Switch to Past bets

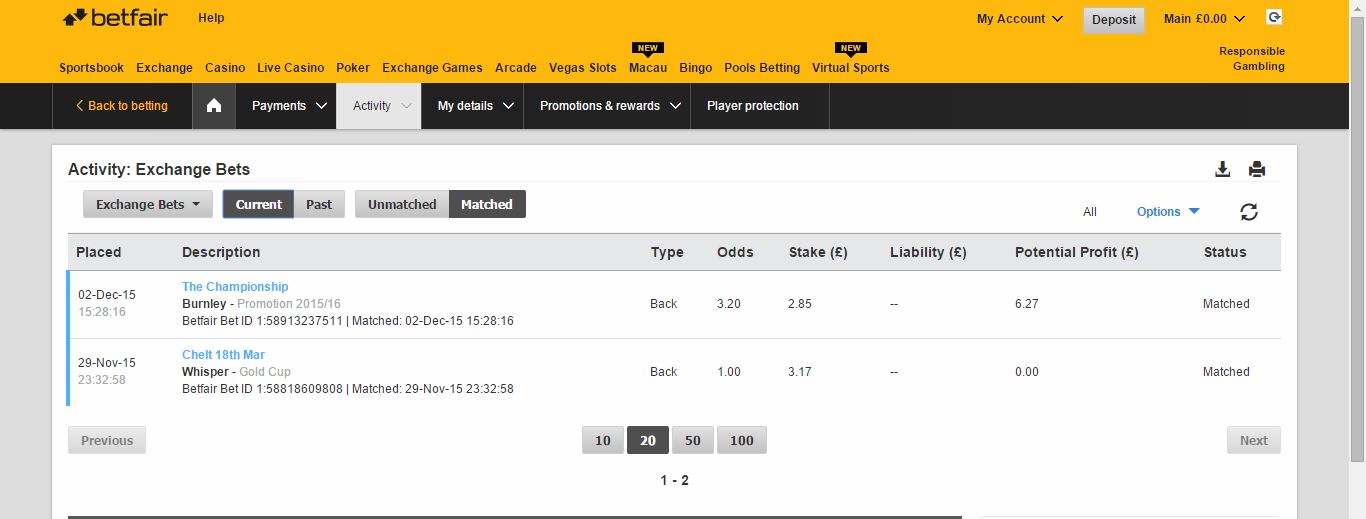pyautogui.click(x=319, y=204)
